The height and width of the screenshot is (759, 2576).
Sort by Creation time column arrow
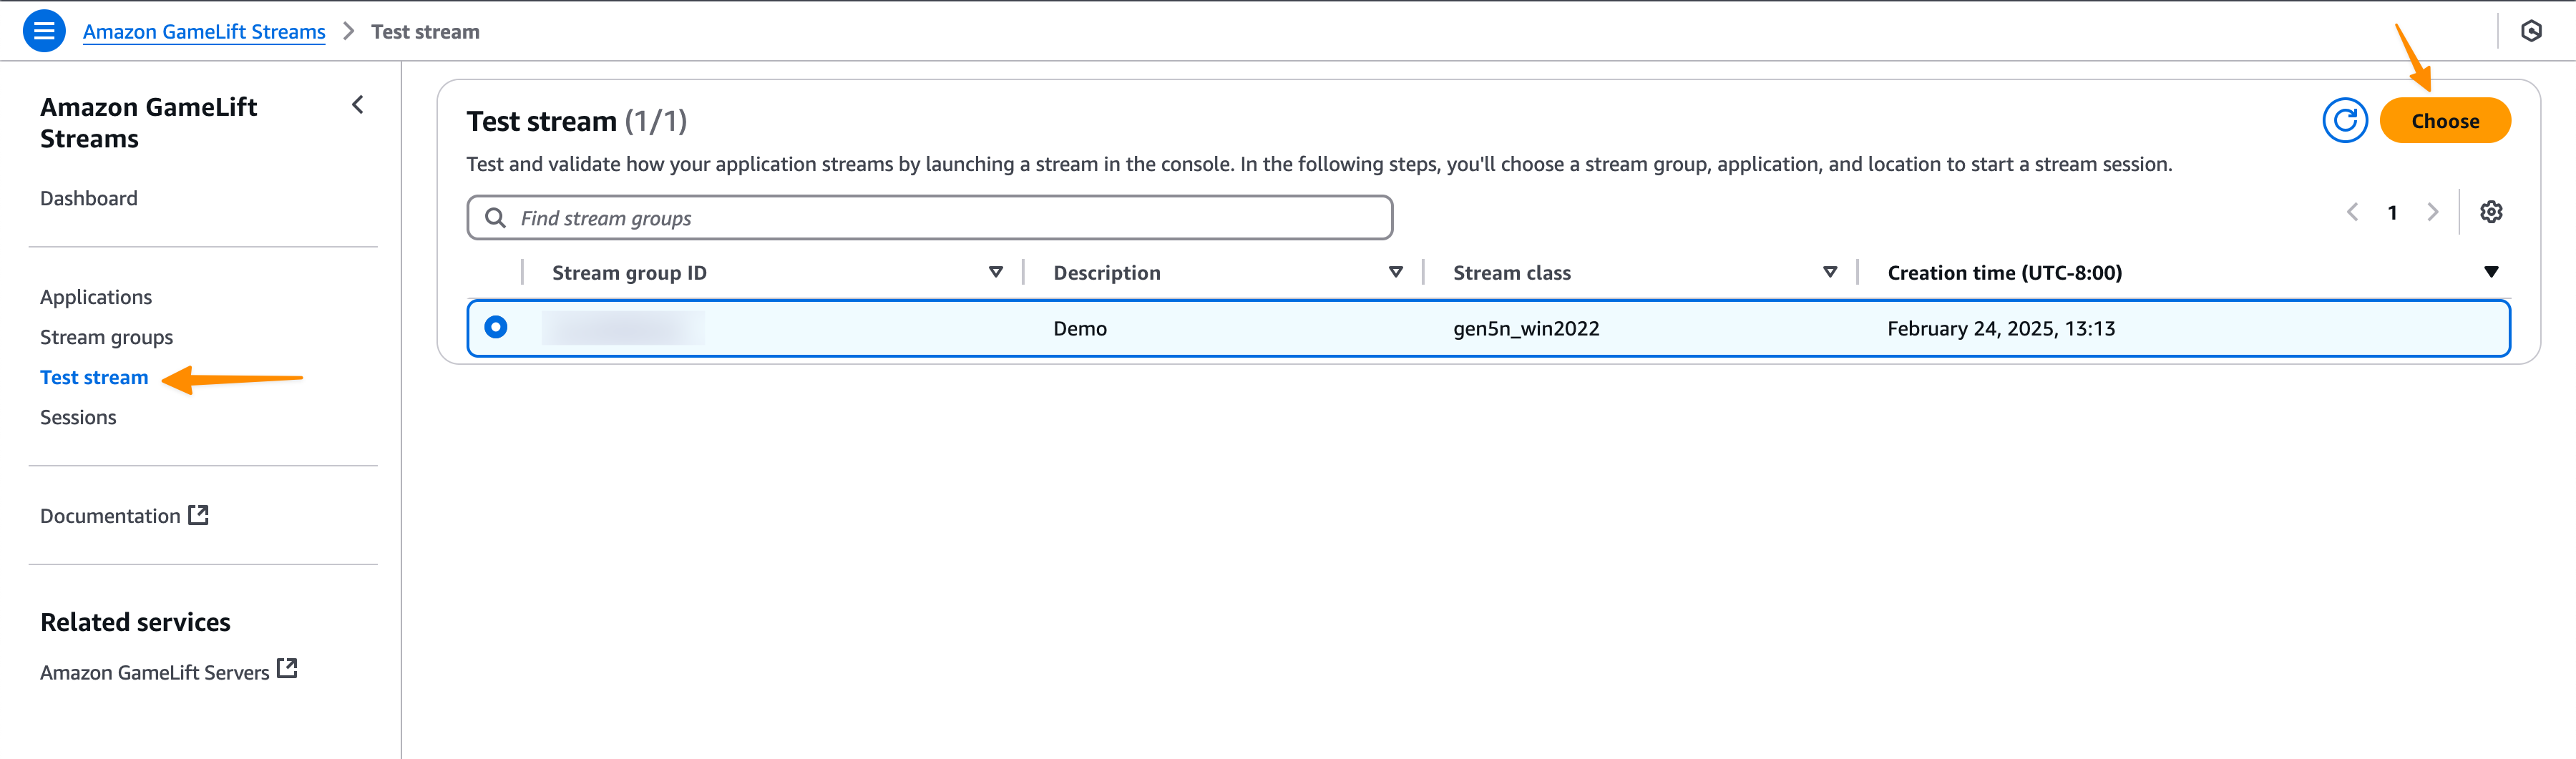click(x=2491, y=272)
